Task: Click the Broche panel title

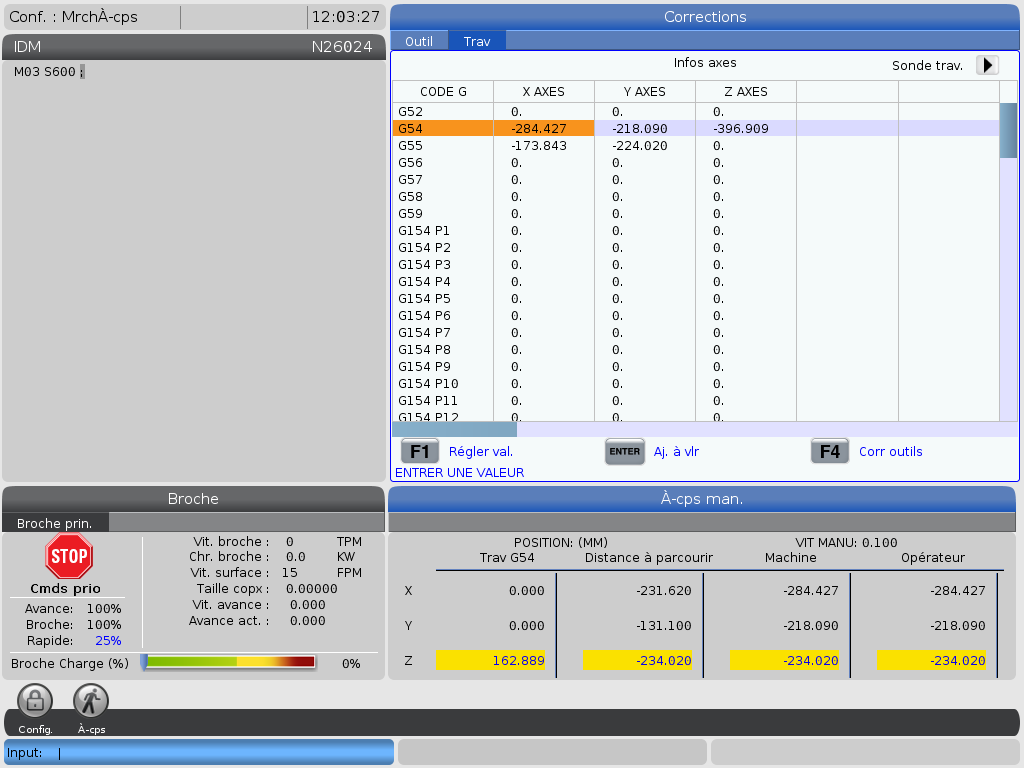Action: click(193, 499)
